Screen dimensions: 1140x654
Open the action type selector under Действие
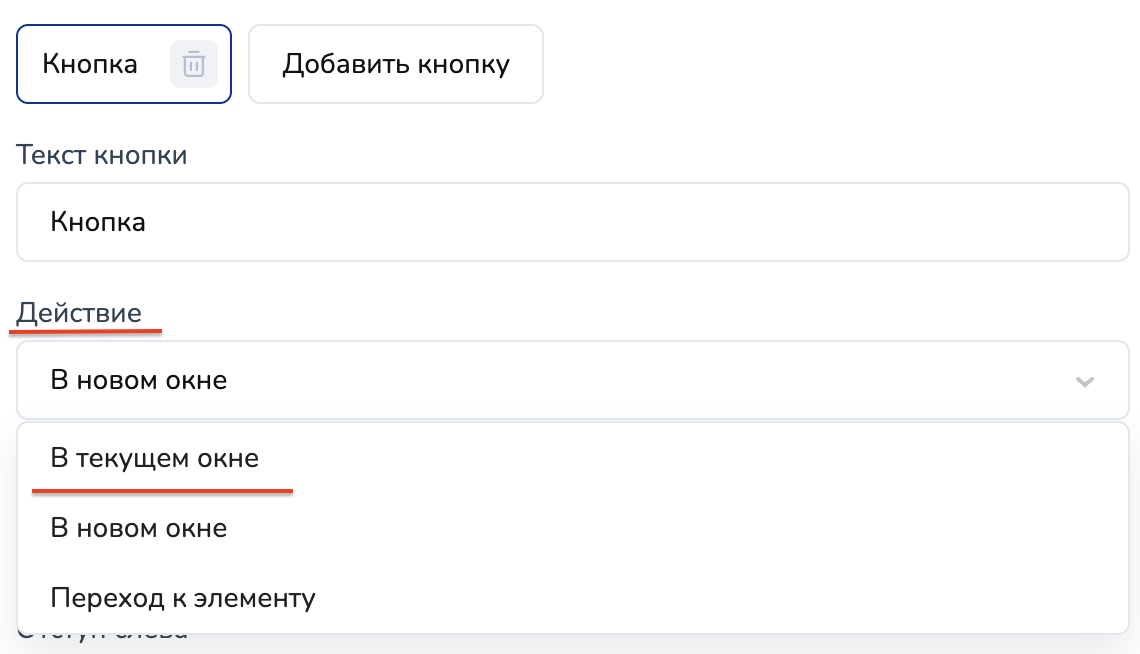pyautogui.click(x=572, y=380)
